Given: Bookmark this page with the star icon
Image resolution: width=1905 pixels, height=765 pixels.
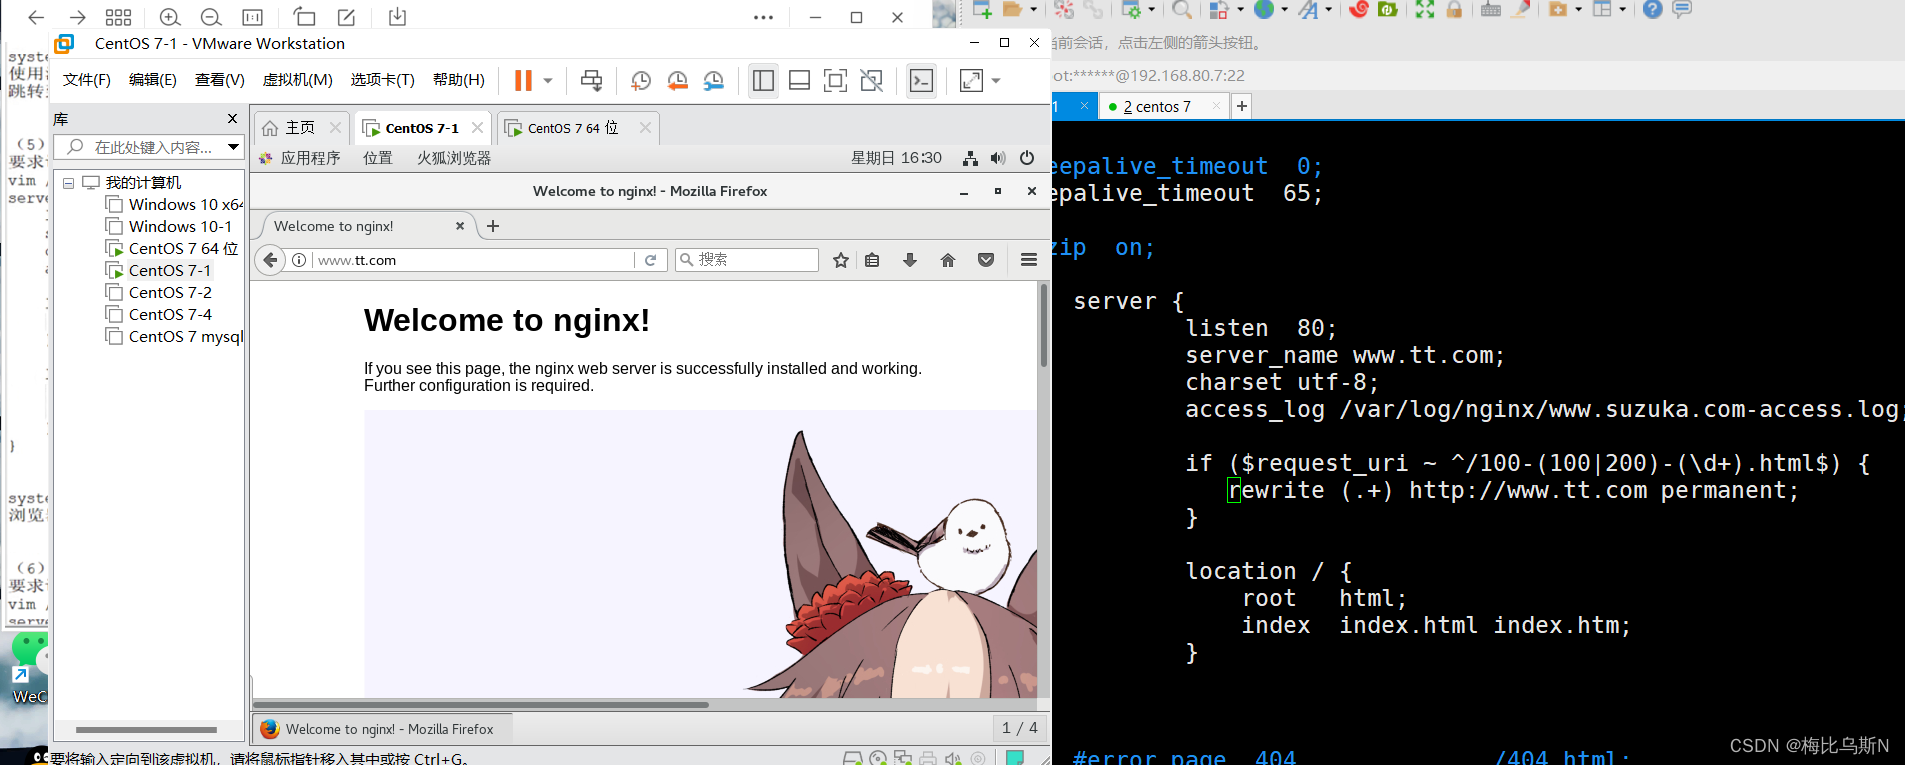Looking at the screenshot, I should [x=841, y=260].
